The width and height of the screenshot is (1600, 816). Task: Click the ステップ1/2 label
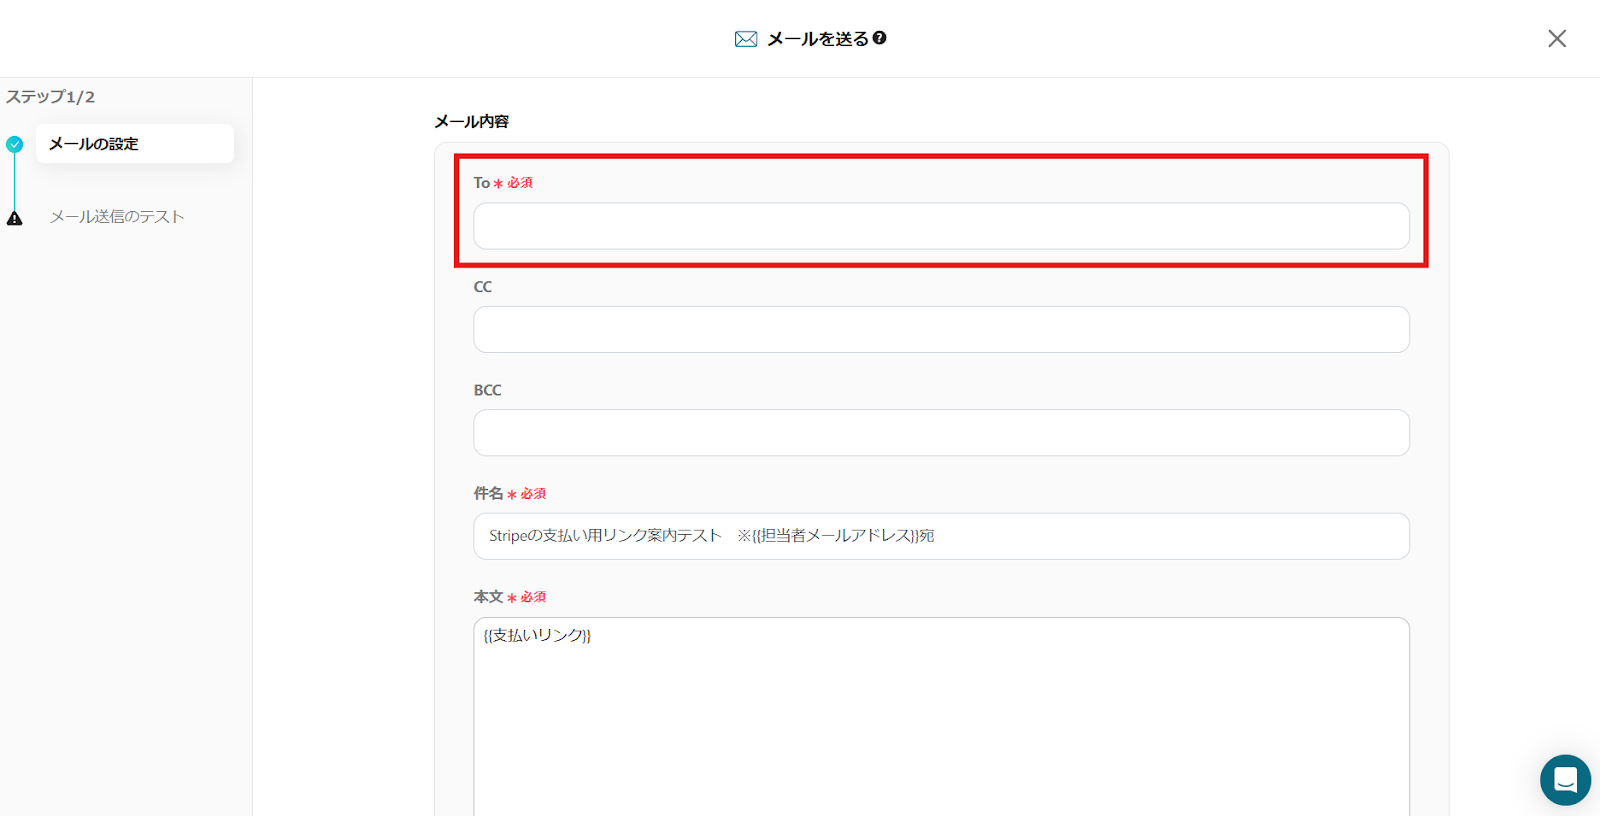tap(51, 97)
